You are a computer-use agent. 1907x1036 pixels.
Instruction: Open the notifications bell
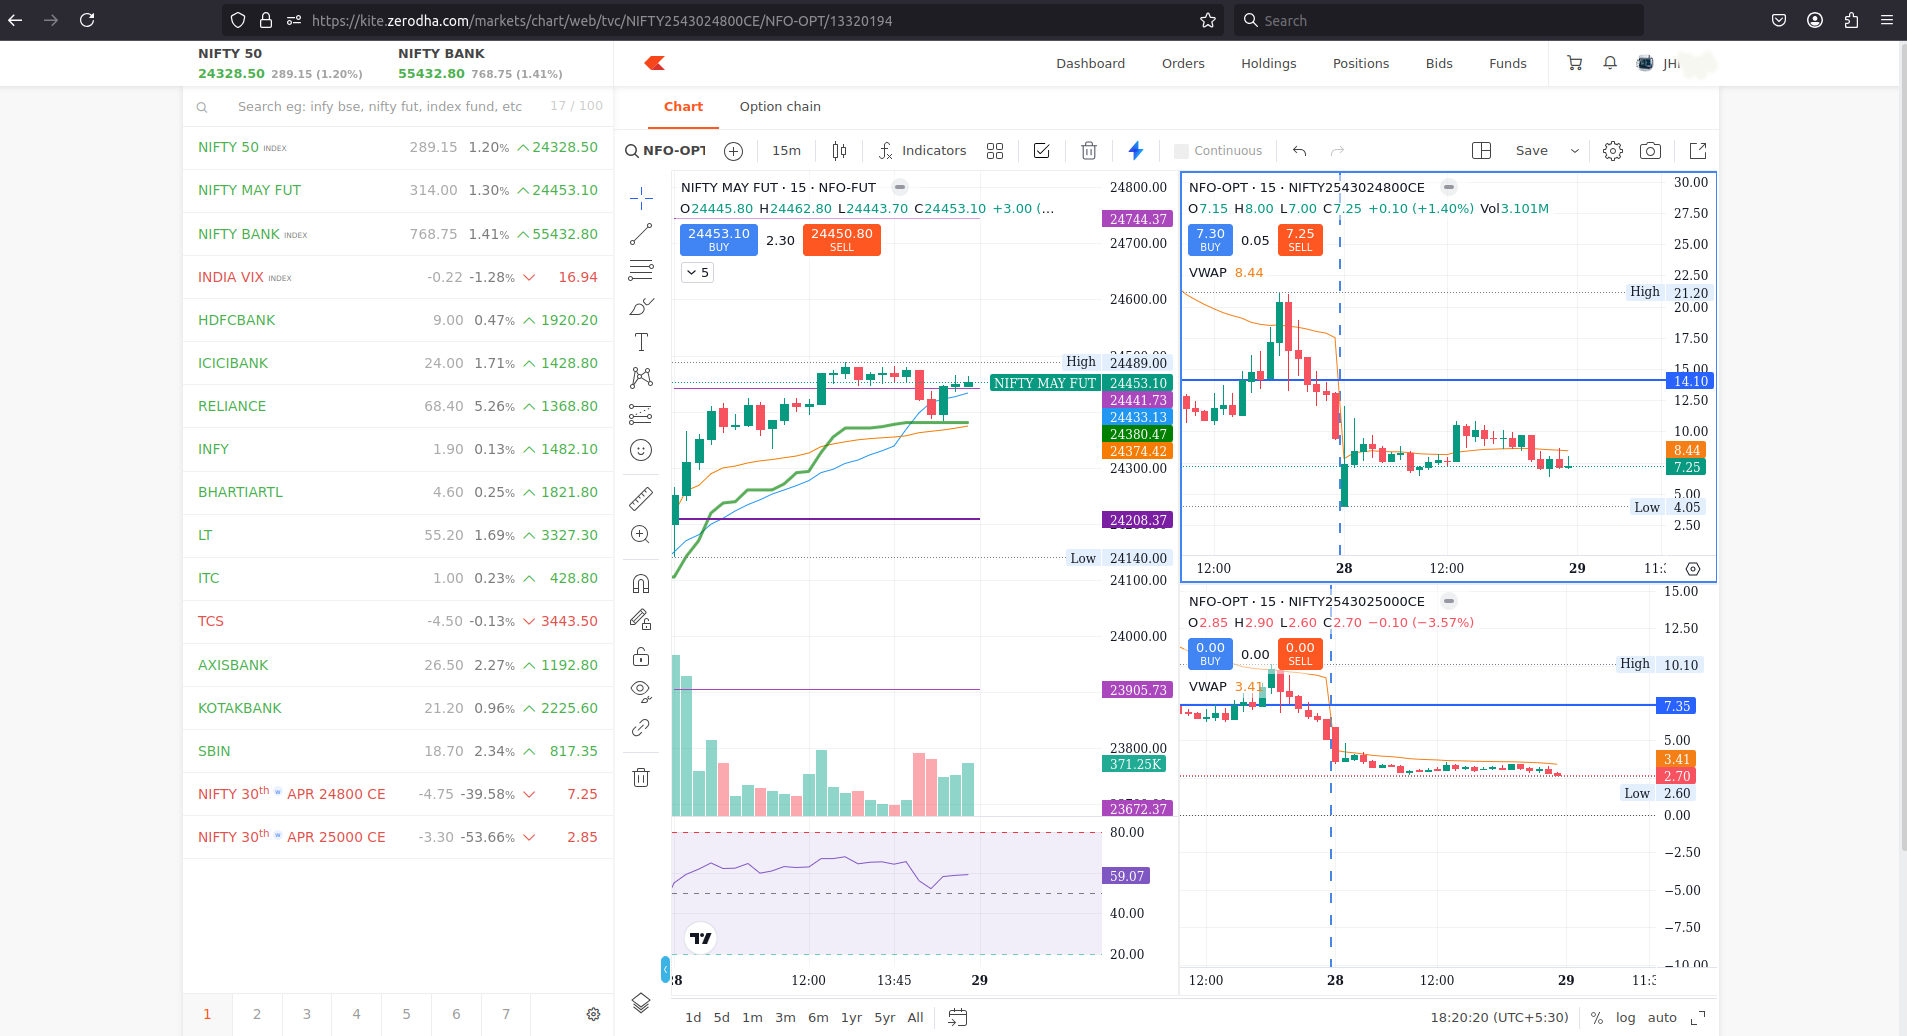(1610, 63)
